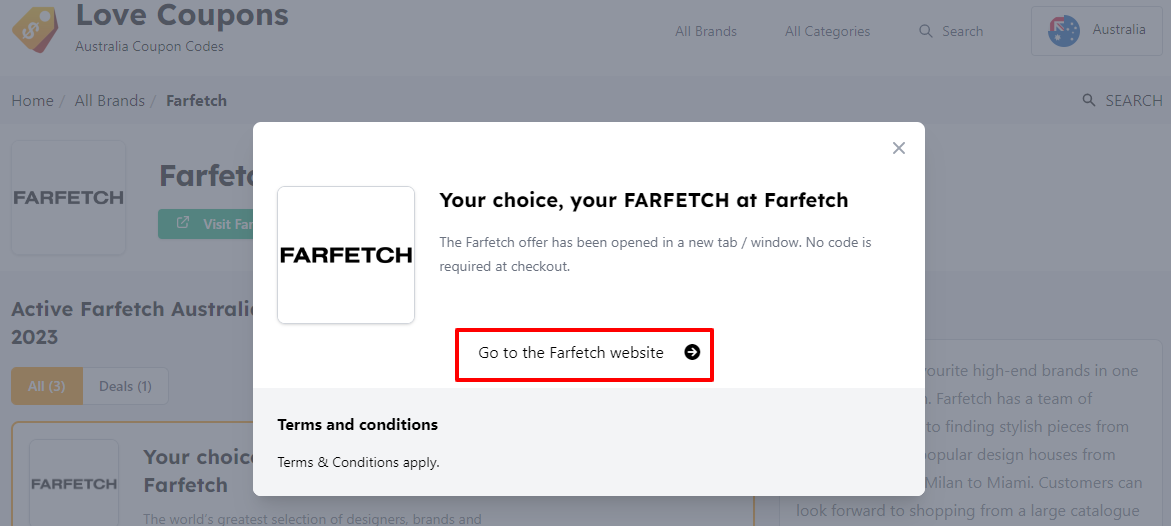Click the SEARCH magnifier icon on right
Image resolution: width=1171 pixels, height=526 pixels.
1088,100
